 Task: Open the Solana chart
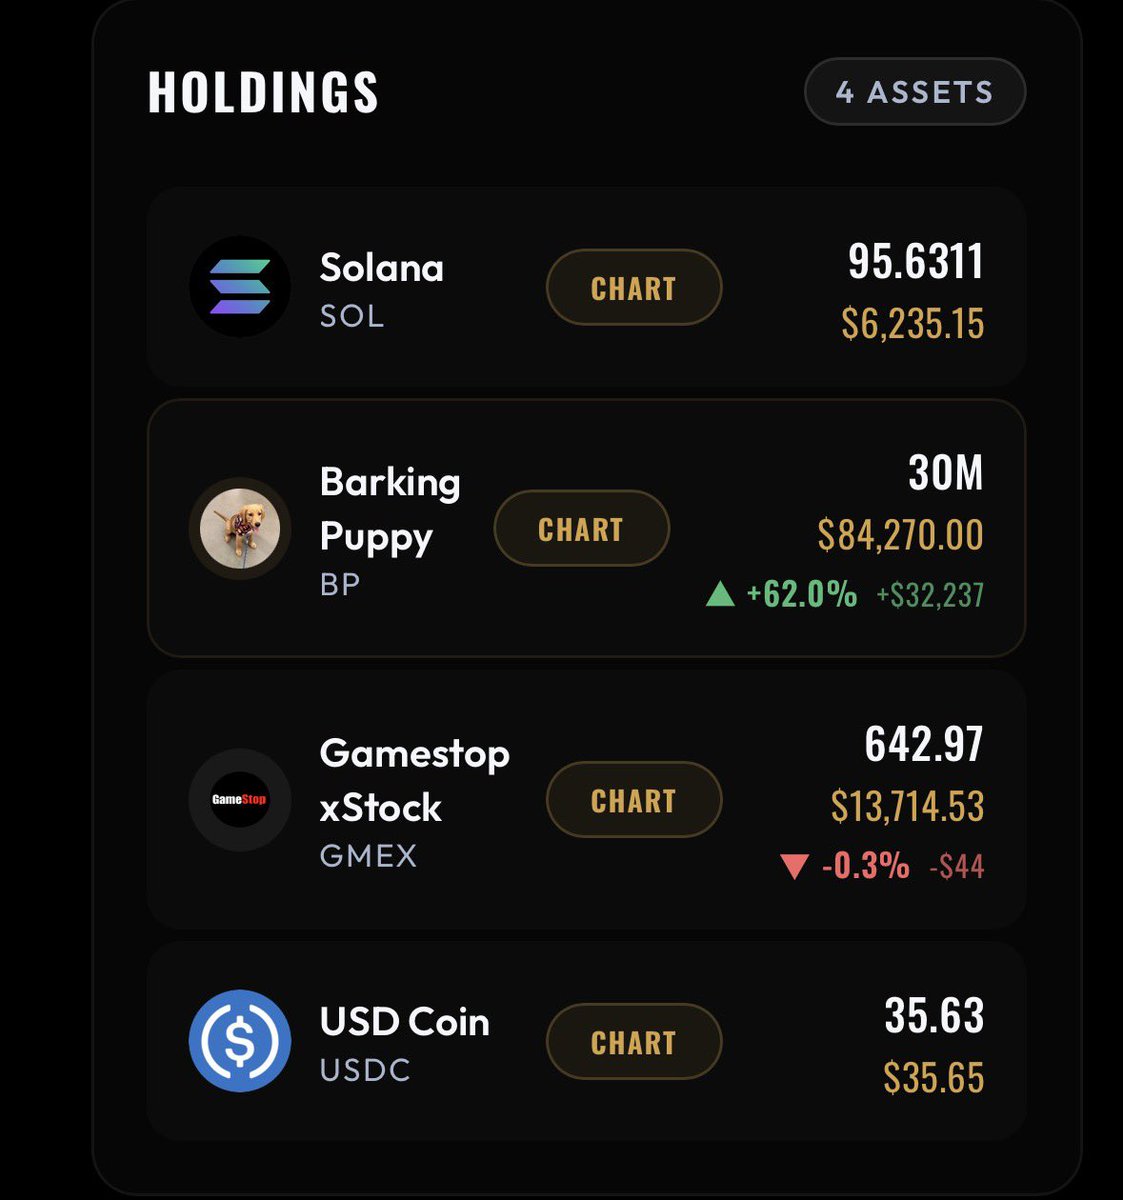tap(634, 288)
